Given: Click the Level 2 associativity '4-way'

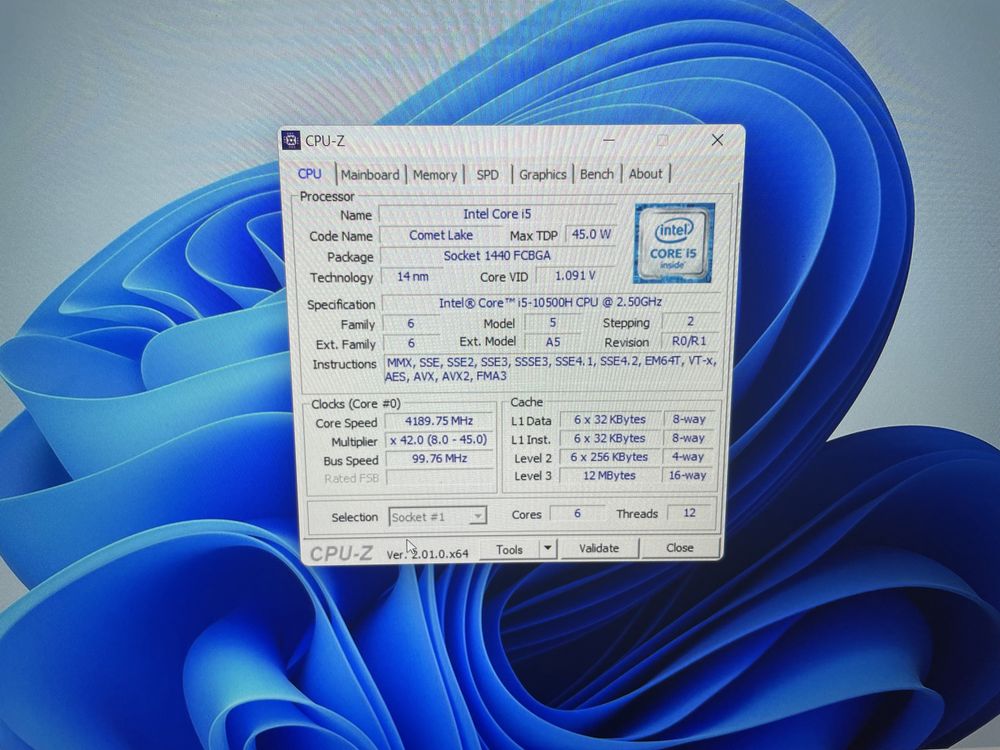Looking at the screenshot, I should click(x=689, y=457).
